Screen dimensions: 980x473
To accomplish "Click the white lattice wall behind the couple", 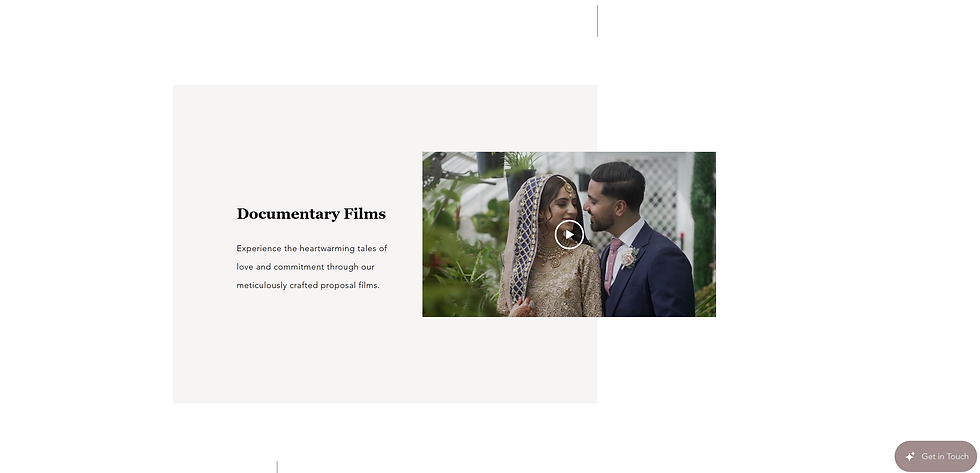I will pos(662,194).
